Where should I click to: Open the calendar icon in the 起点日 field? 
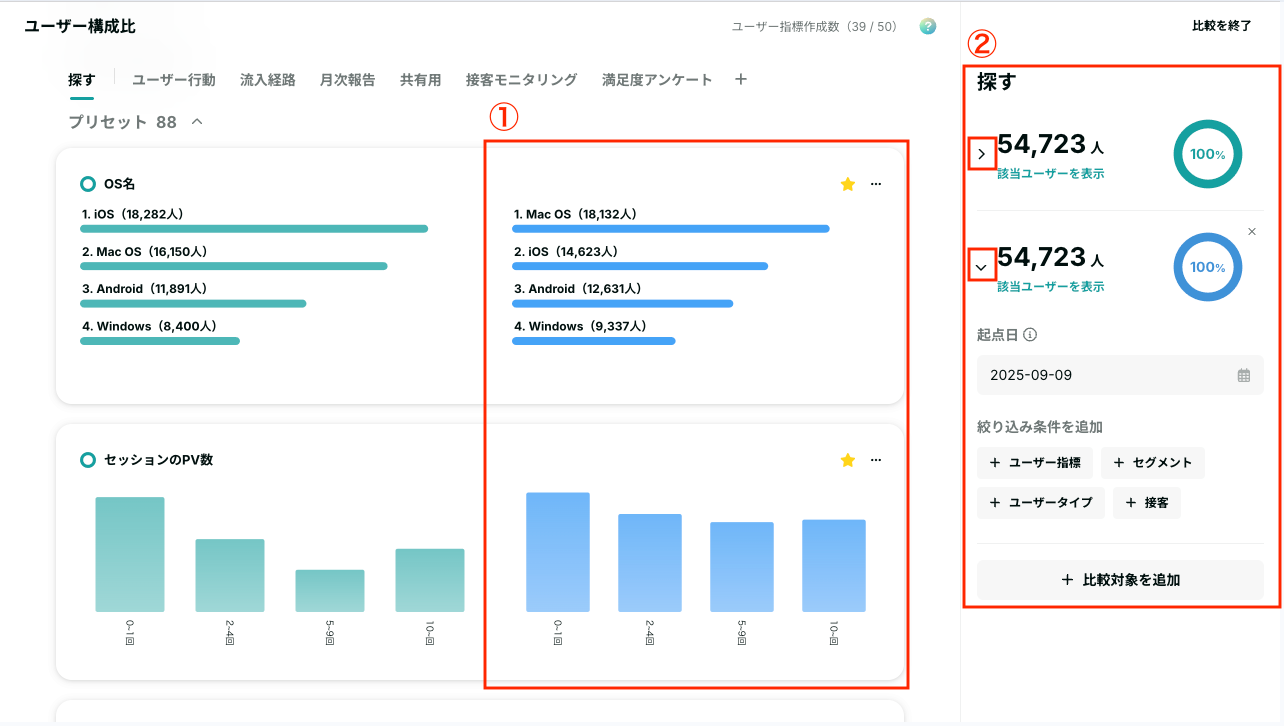1244,375
